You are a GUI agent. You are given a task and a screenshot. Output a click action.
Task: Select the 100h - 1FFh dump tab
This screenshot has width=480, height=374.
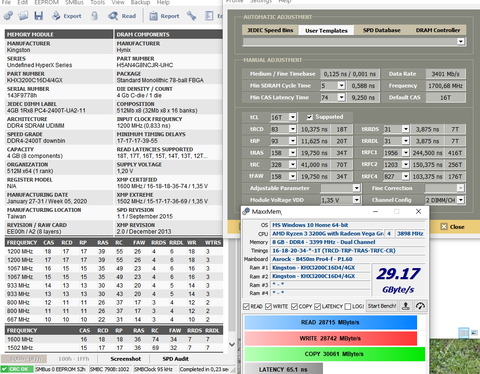click(74, 359)
